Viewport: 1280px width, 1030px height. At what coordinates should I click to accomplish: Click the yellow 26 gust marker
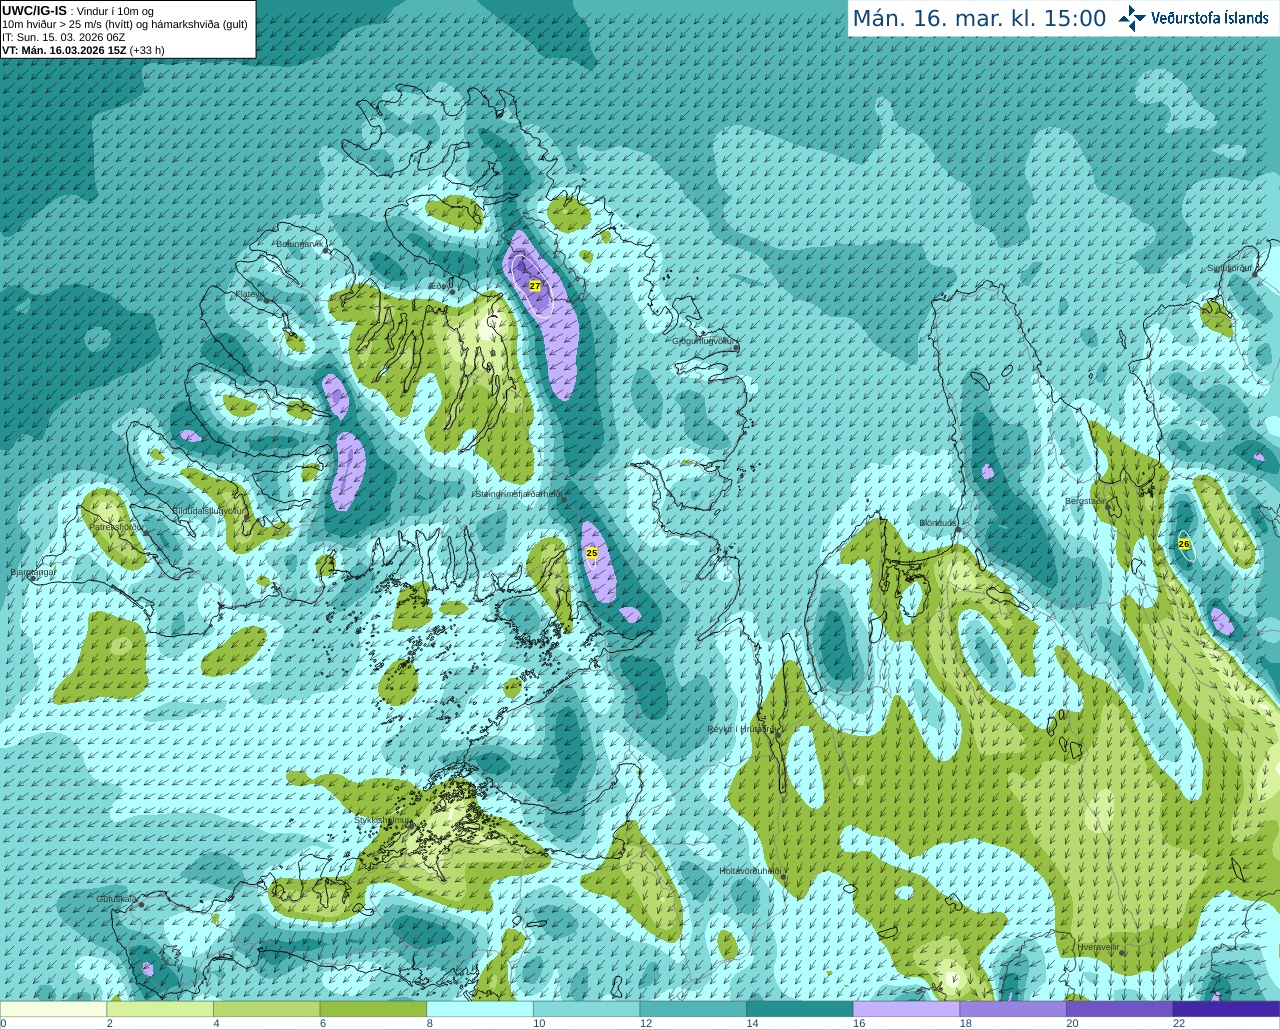point(1184,544)
